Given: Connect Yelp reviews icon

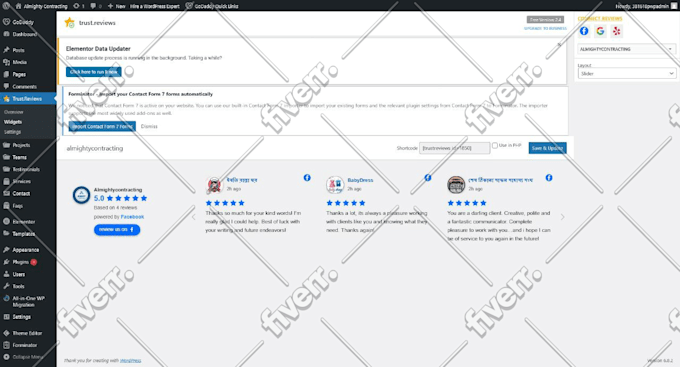Looking at the screenshot, I should (616, 31).
